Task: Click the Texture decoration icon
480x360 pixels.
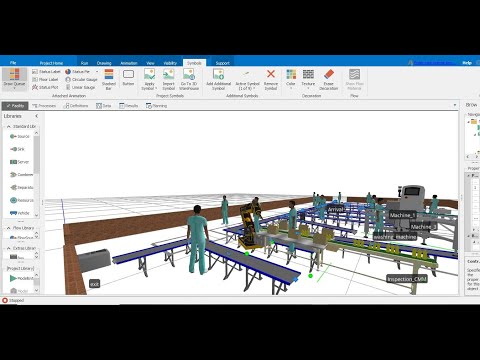Action: point(308,74)
